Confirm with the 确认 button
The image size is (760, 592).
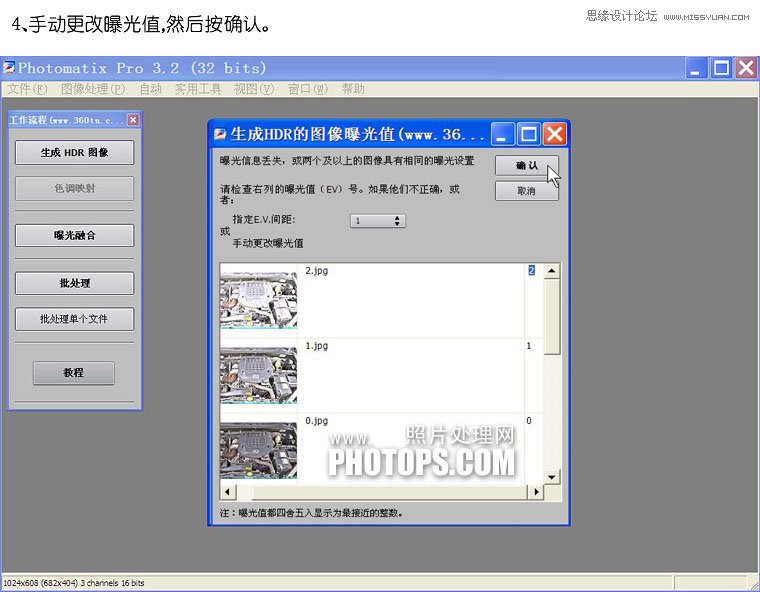(526, 165)
